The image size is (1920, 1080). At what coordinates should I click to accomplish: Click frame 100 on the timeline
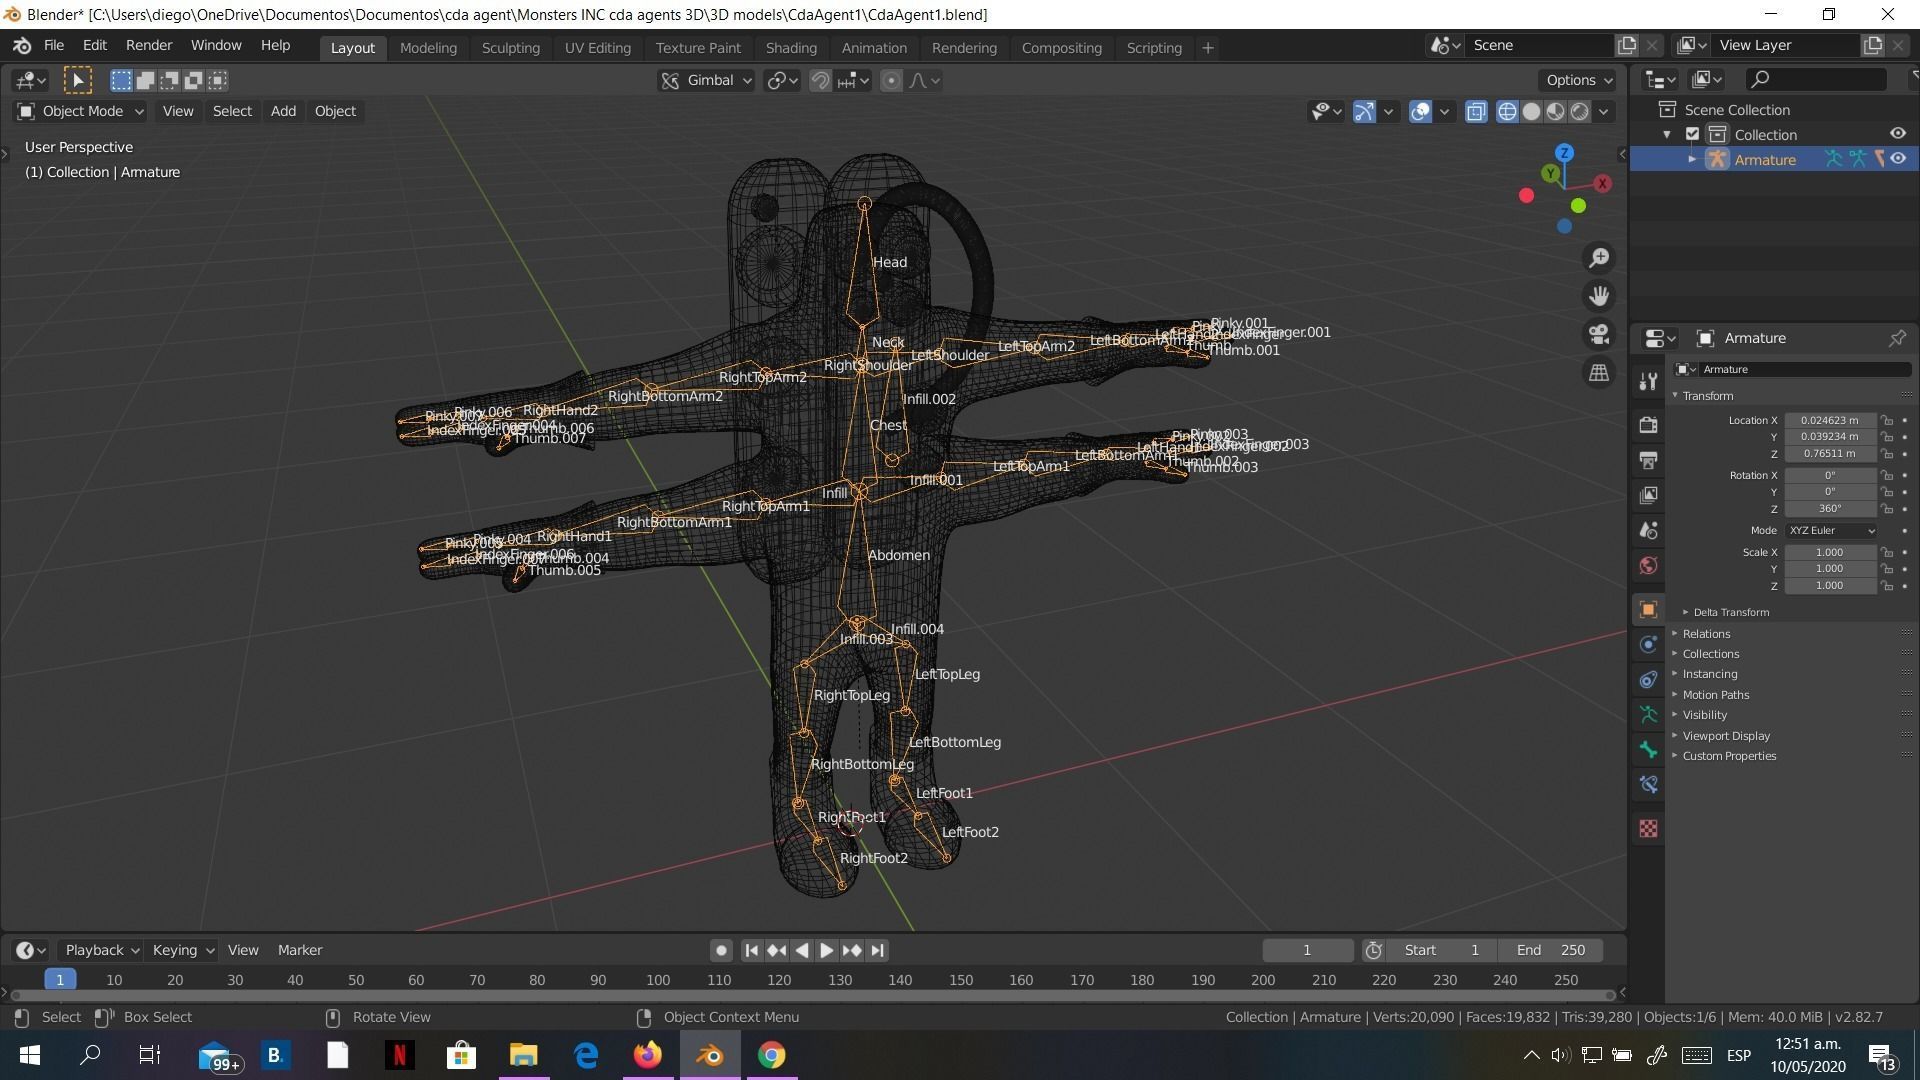pyautogui.click(x=658, y=980)
